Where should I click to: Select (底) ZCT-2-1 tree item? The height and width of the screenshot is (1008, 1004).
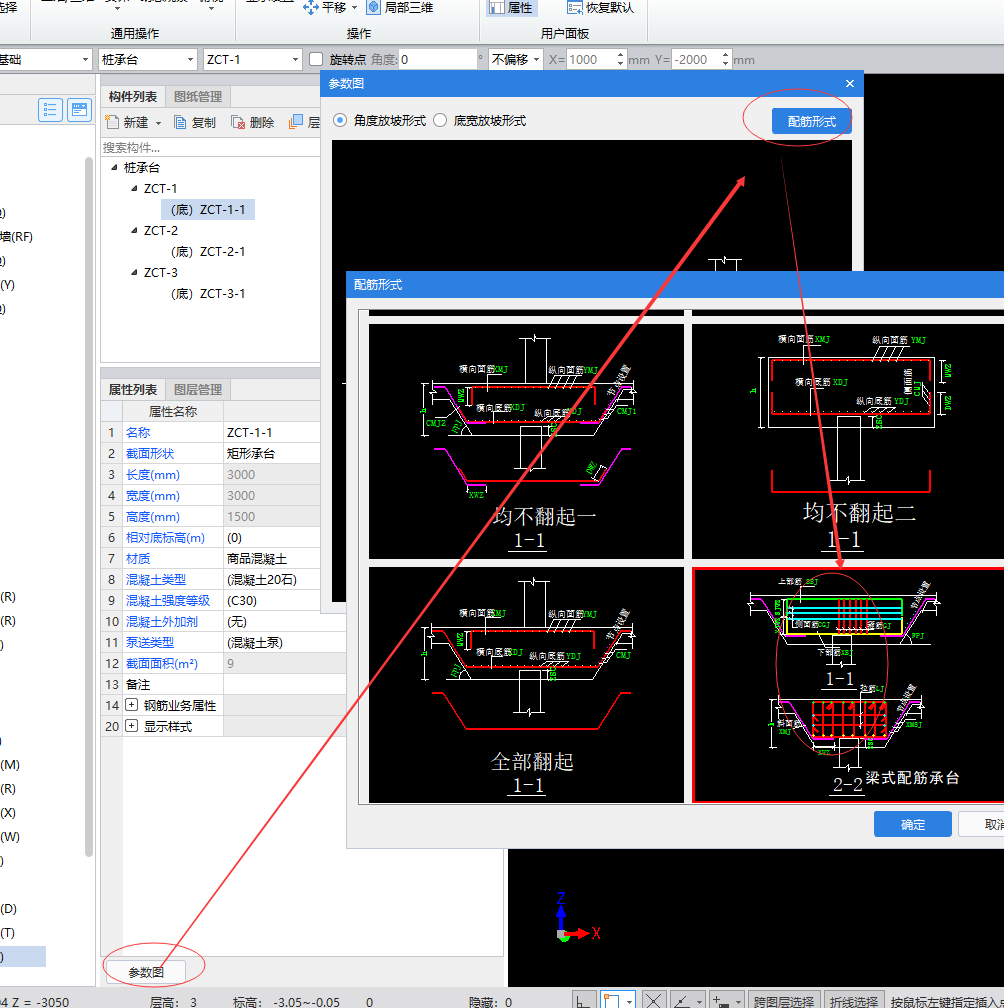208,251
